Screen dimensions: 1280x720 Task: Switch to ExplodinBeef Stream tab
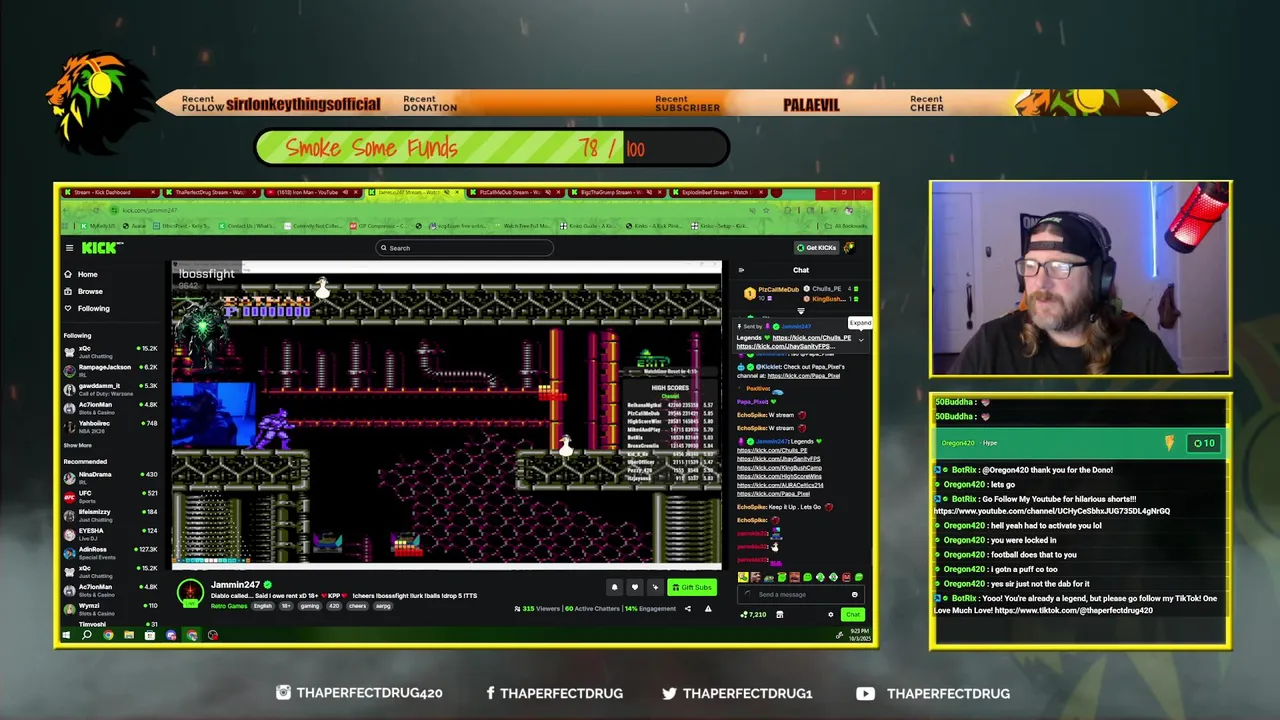(716, 192)
